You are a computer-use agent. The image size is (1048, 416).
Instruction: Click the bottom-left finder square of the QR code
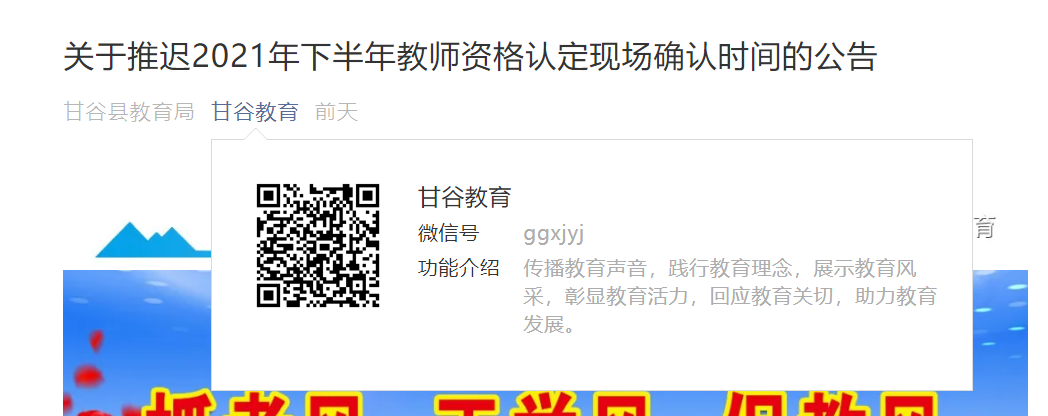269,294
